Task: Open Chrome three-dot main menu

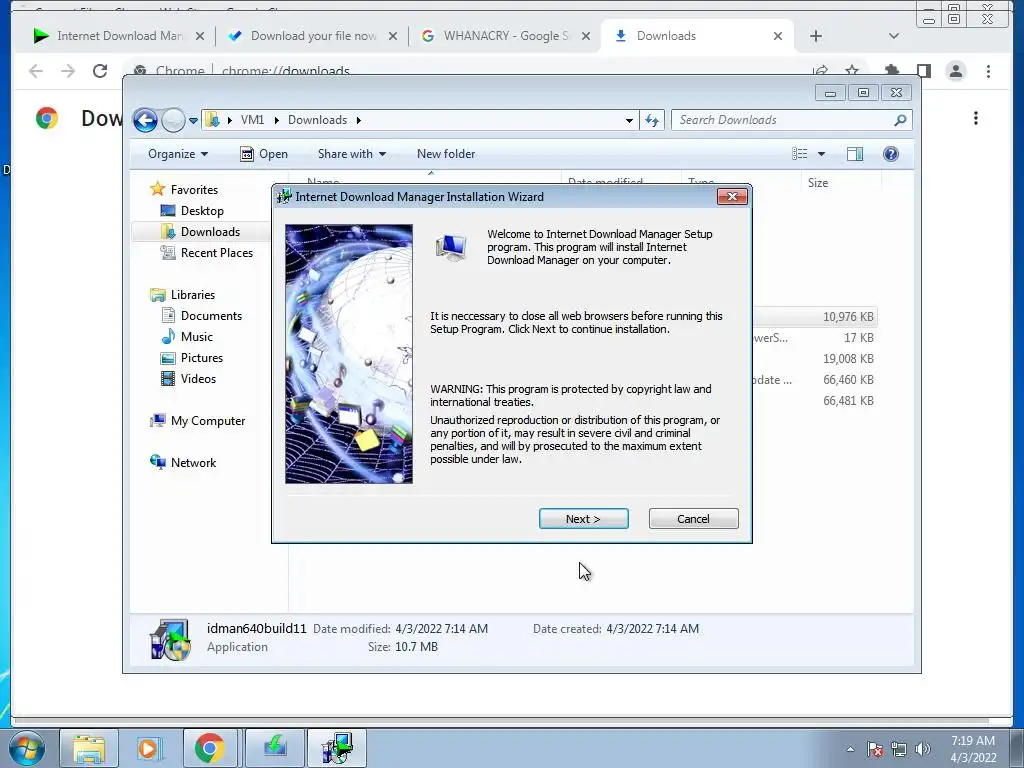Action: [988, 71]
